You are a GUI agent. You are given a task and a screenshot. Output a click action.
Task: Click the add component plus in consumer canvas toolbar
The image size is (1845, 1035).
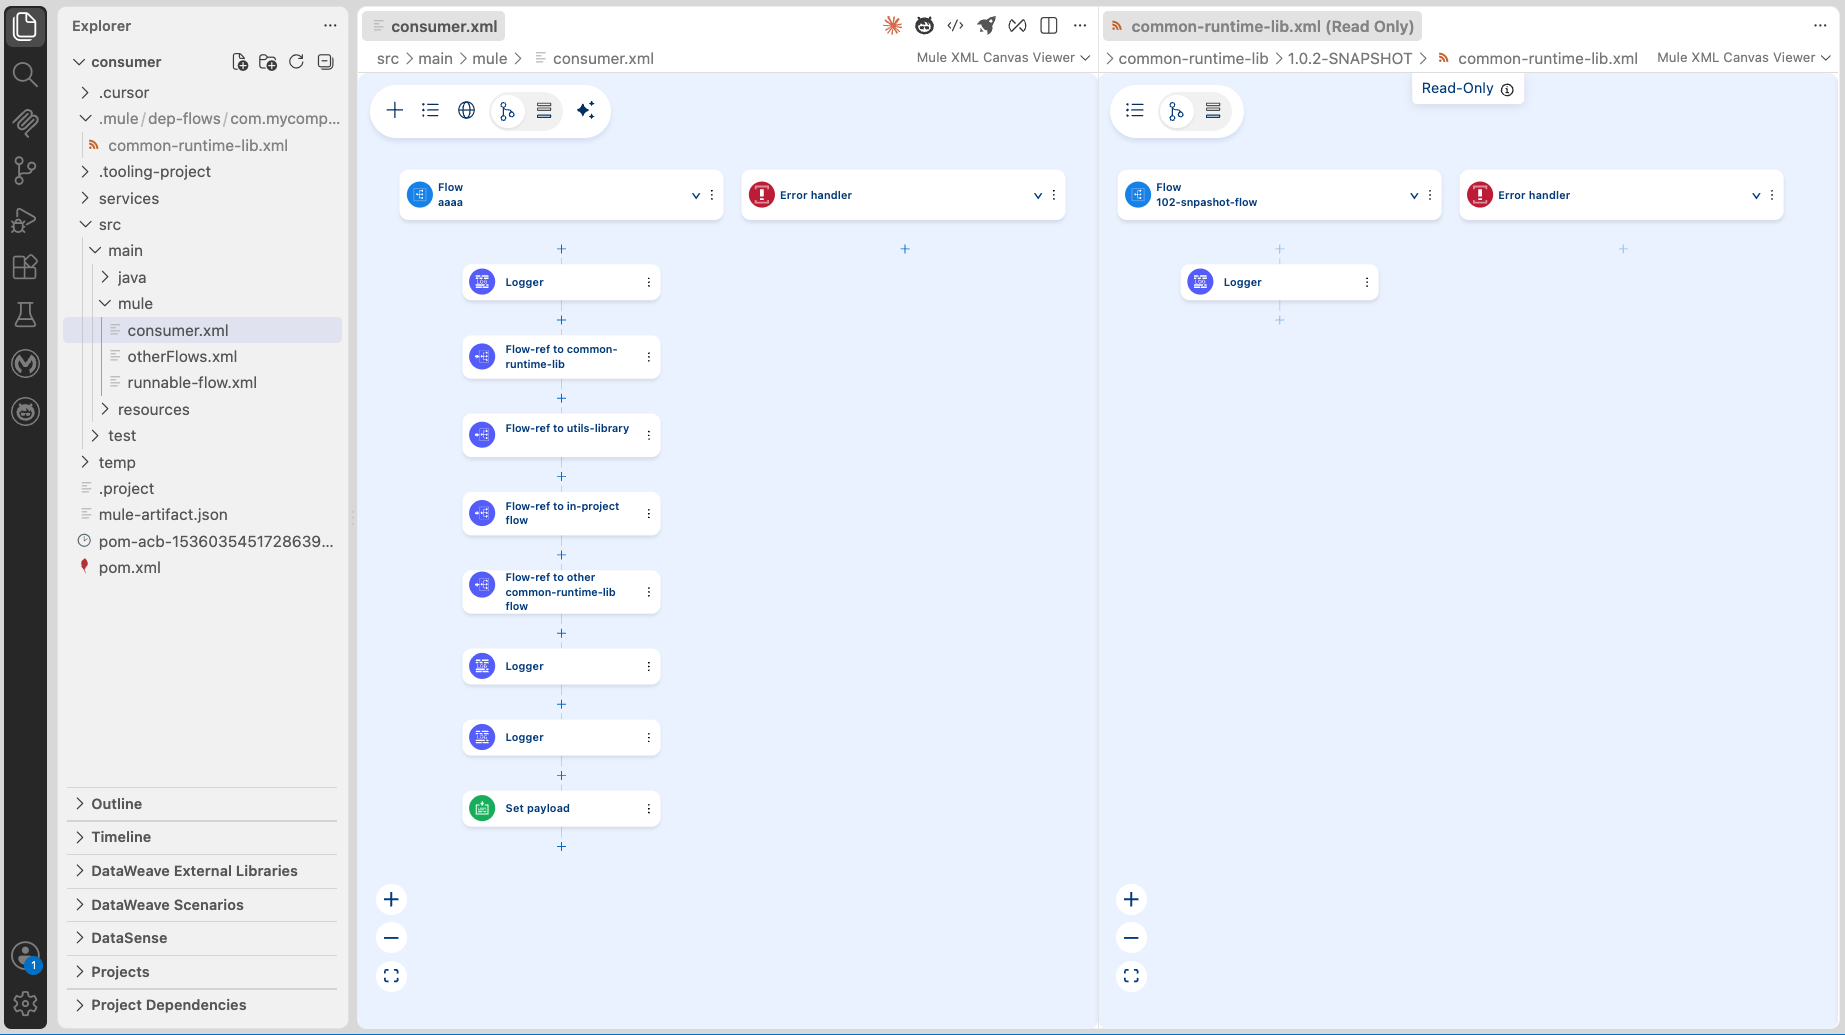pos(395,110)
